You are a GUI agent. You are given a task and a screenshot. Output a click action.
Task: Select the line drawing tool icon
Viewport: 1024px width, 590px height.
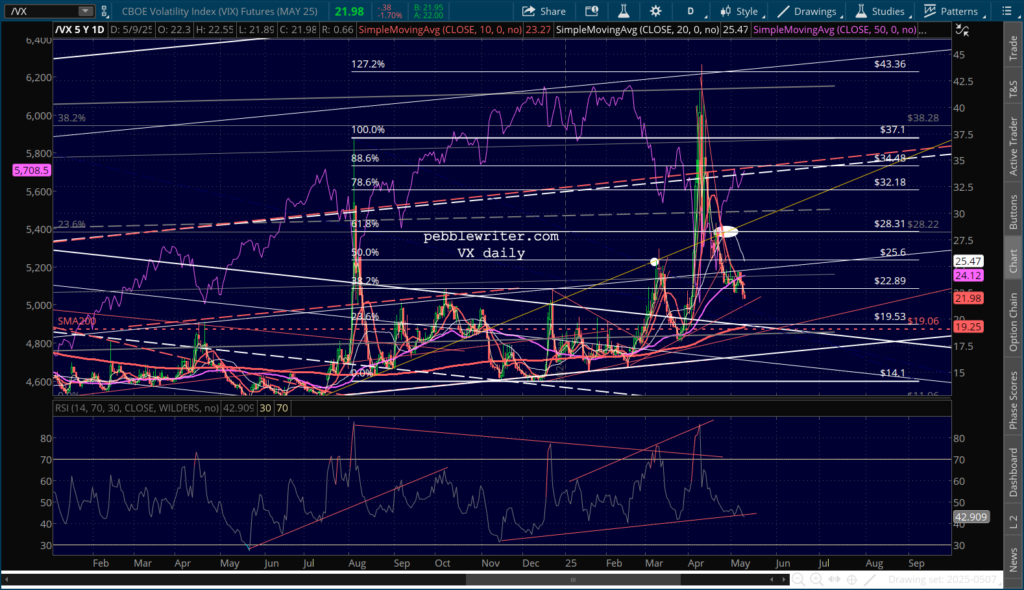point(872,580)
